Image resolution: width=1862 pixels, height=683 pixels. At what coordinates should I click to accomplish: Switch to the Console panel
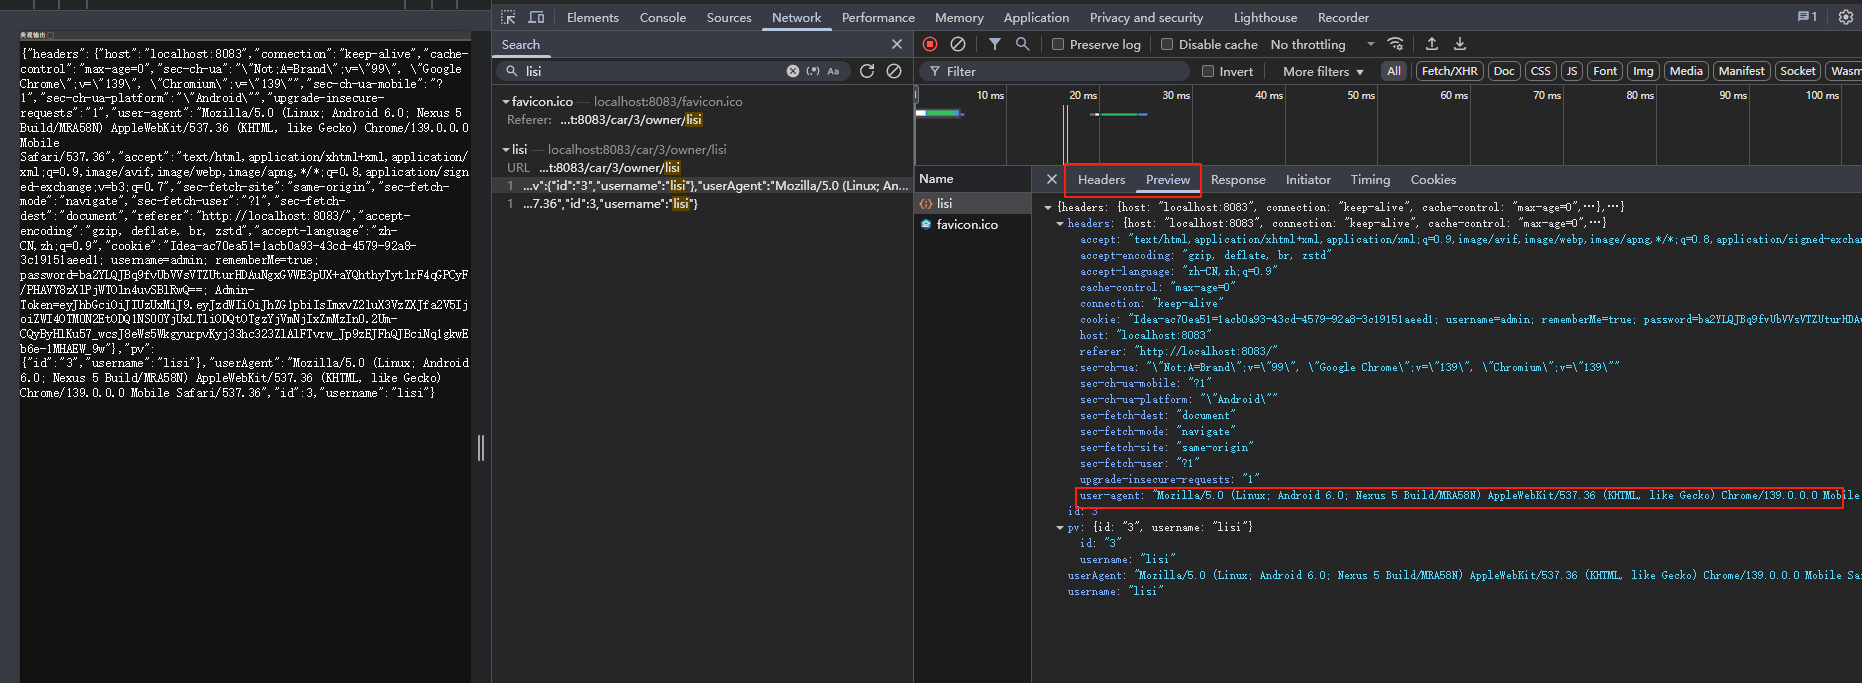pos(663,17)
